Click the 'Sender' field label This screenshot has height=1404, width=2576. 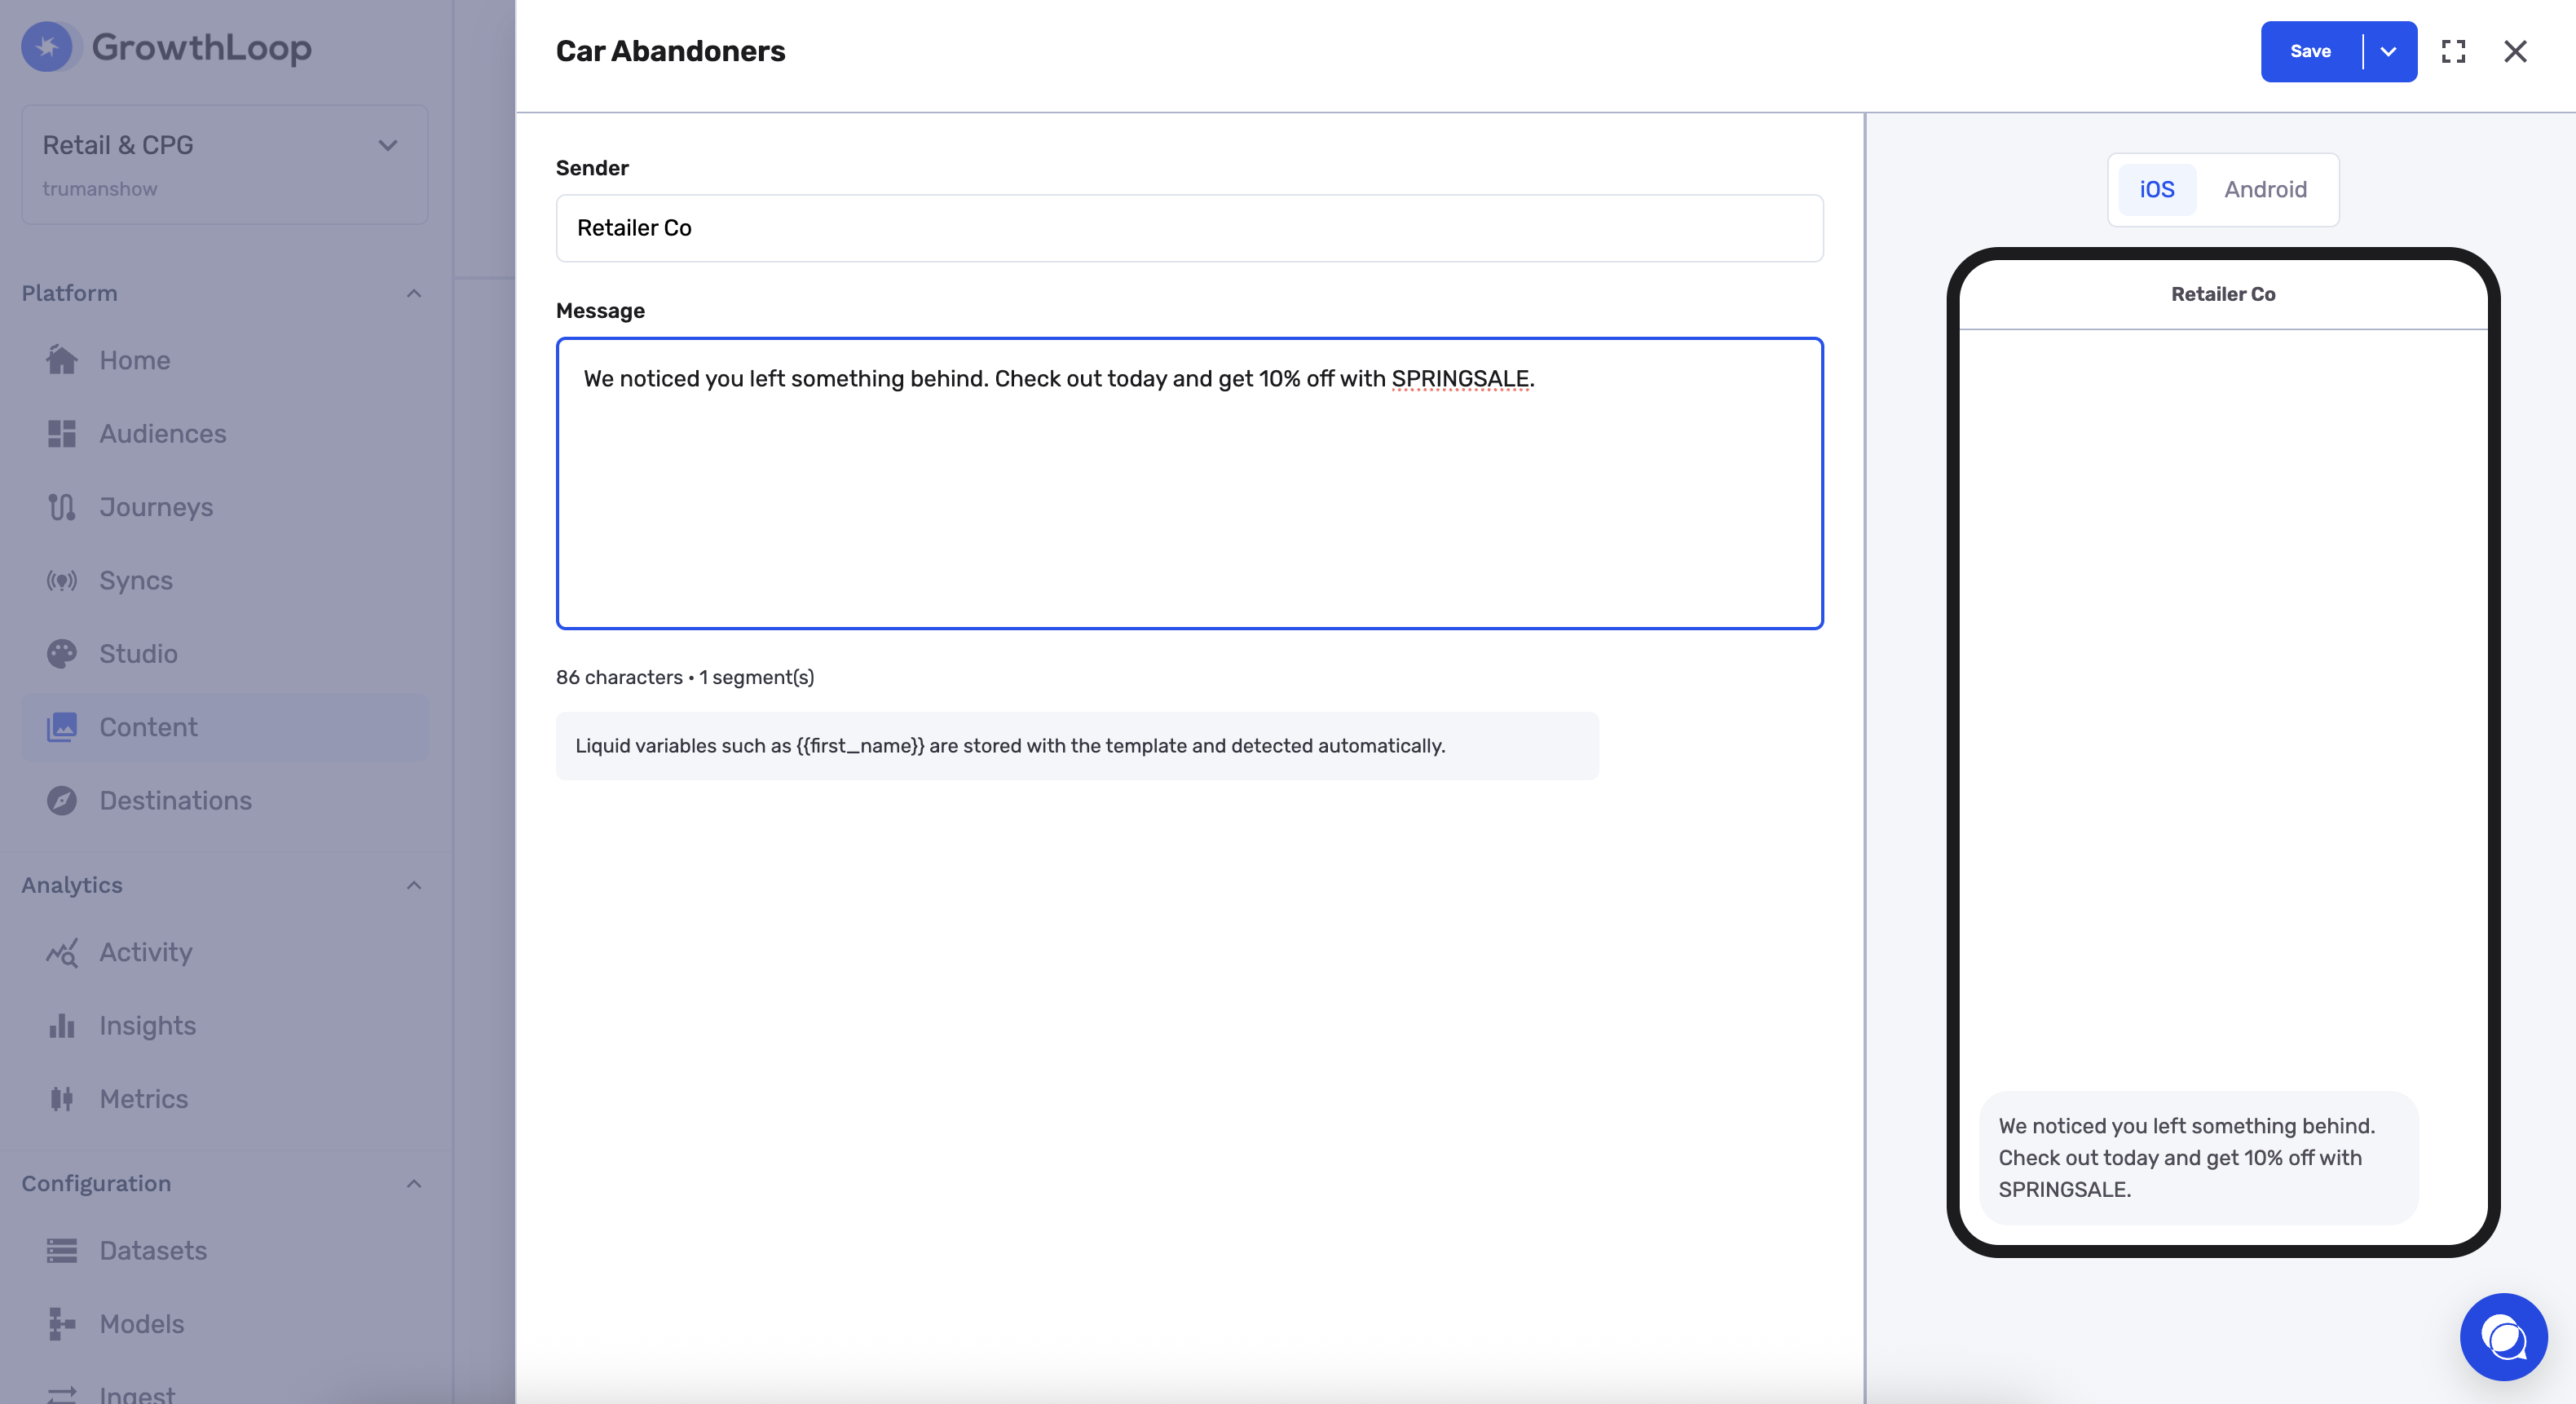point(592,168)
